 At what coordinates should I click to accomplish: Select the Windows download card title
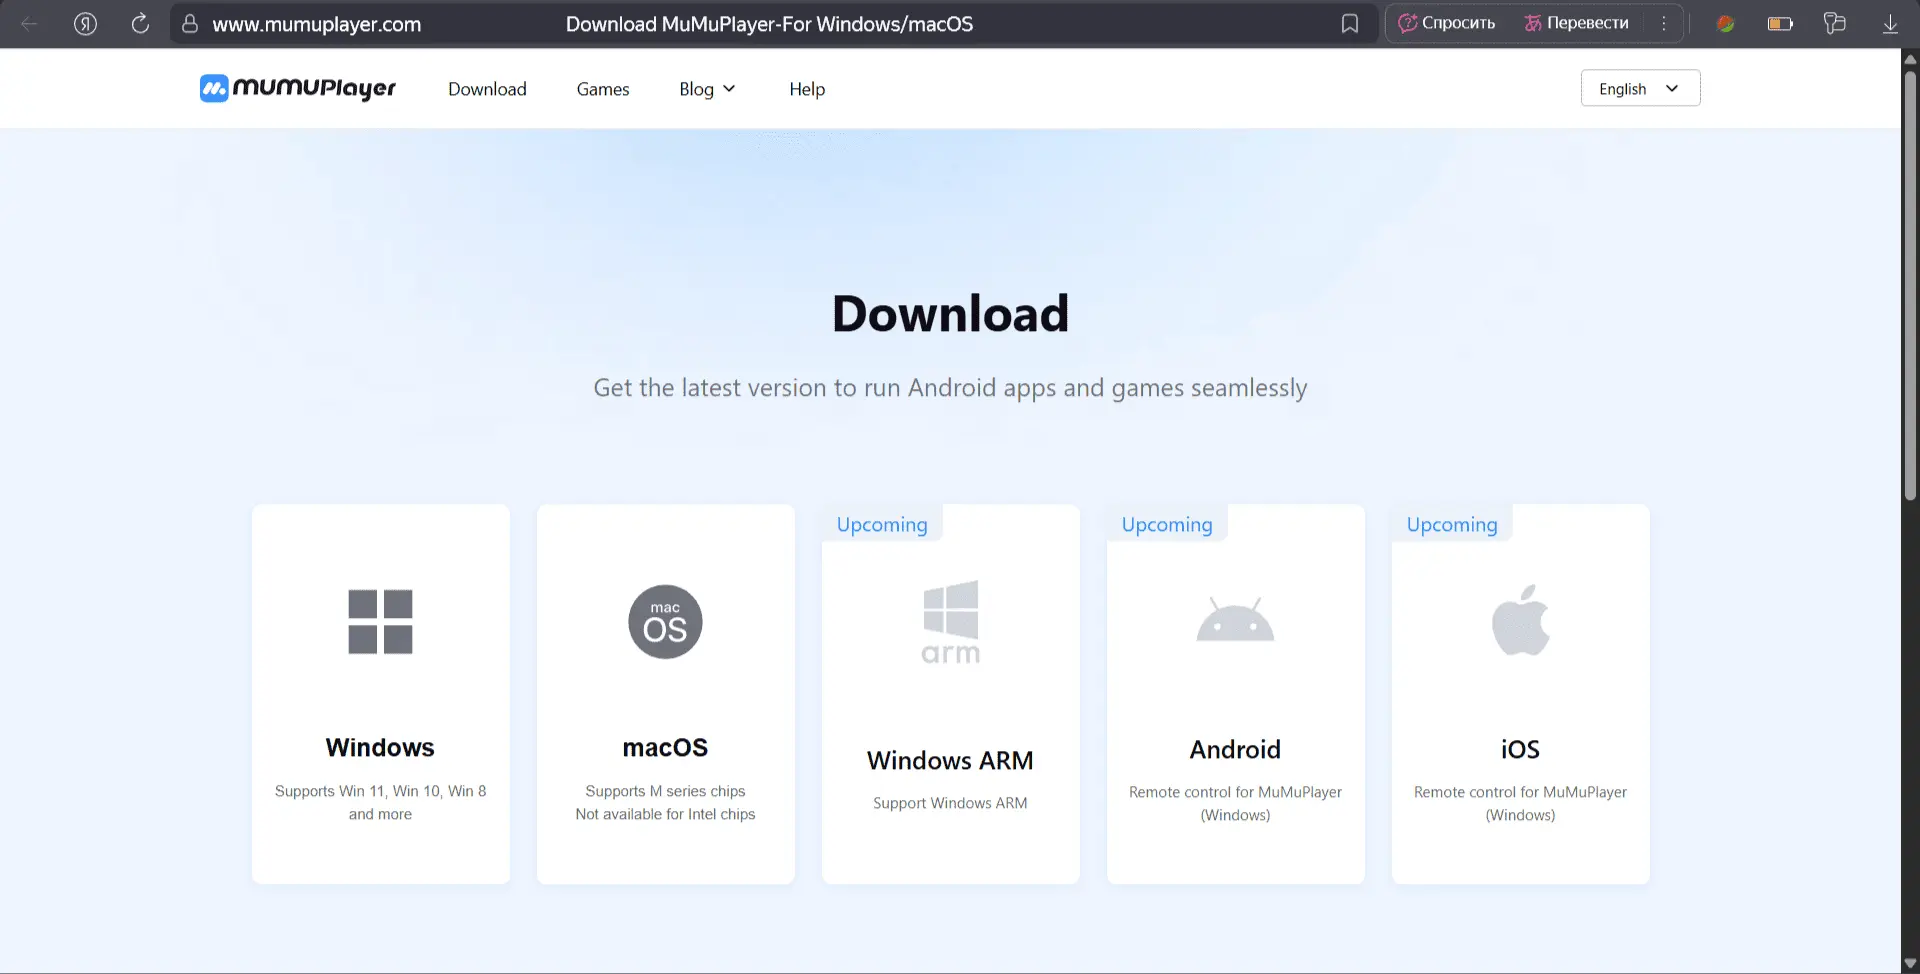pos(380,748)
